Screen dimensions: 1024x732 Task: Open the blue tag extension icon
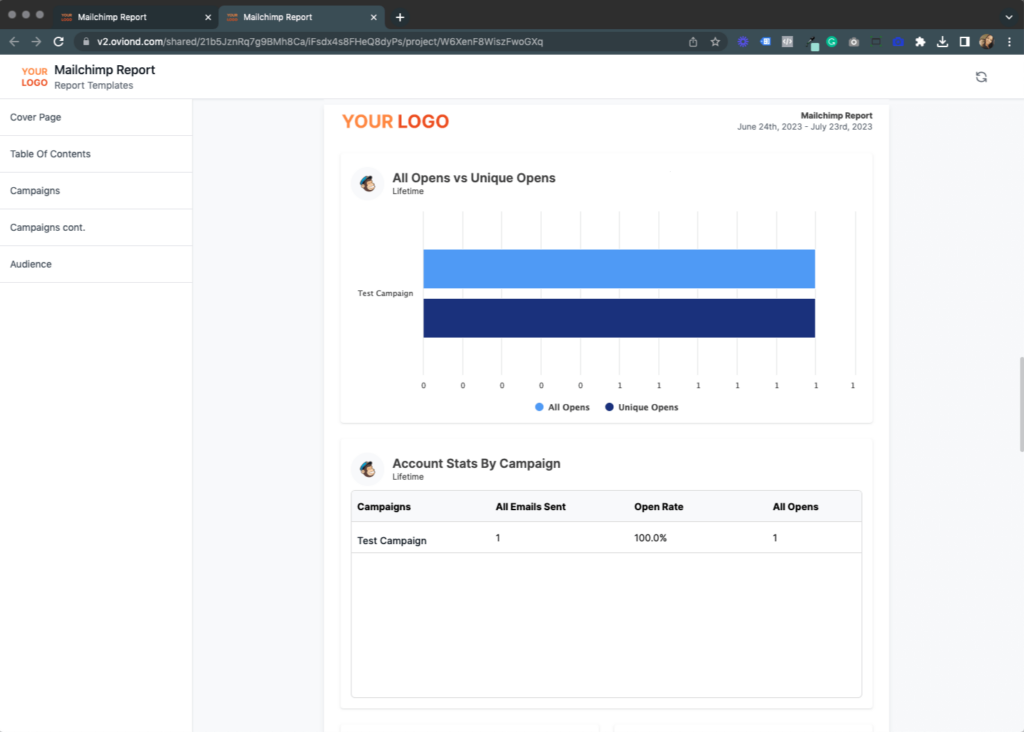(x=765, y=42)
